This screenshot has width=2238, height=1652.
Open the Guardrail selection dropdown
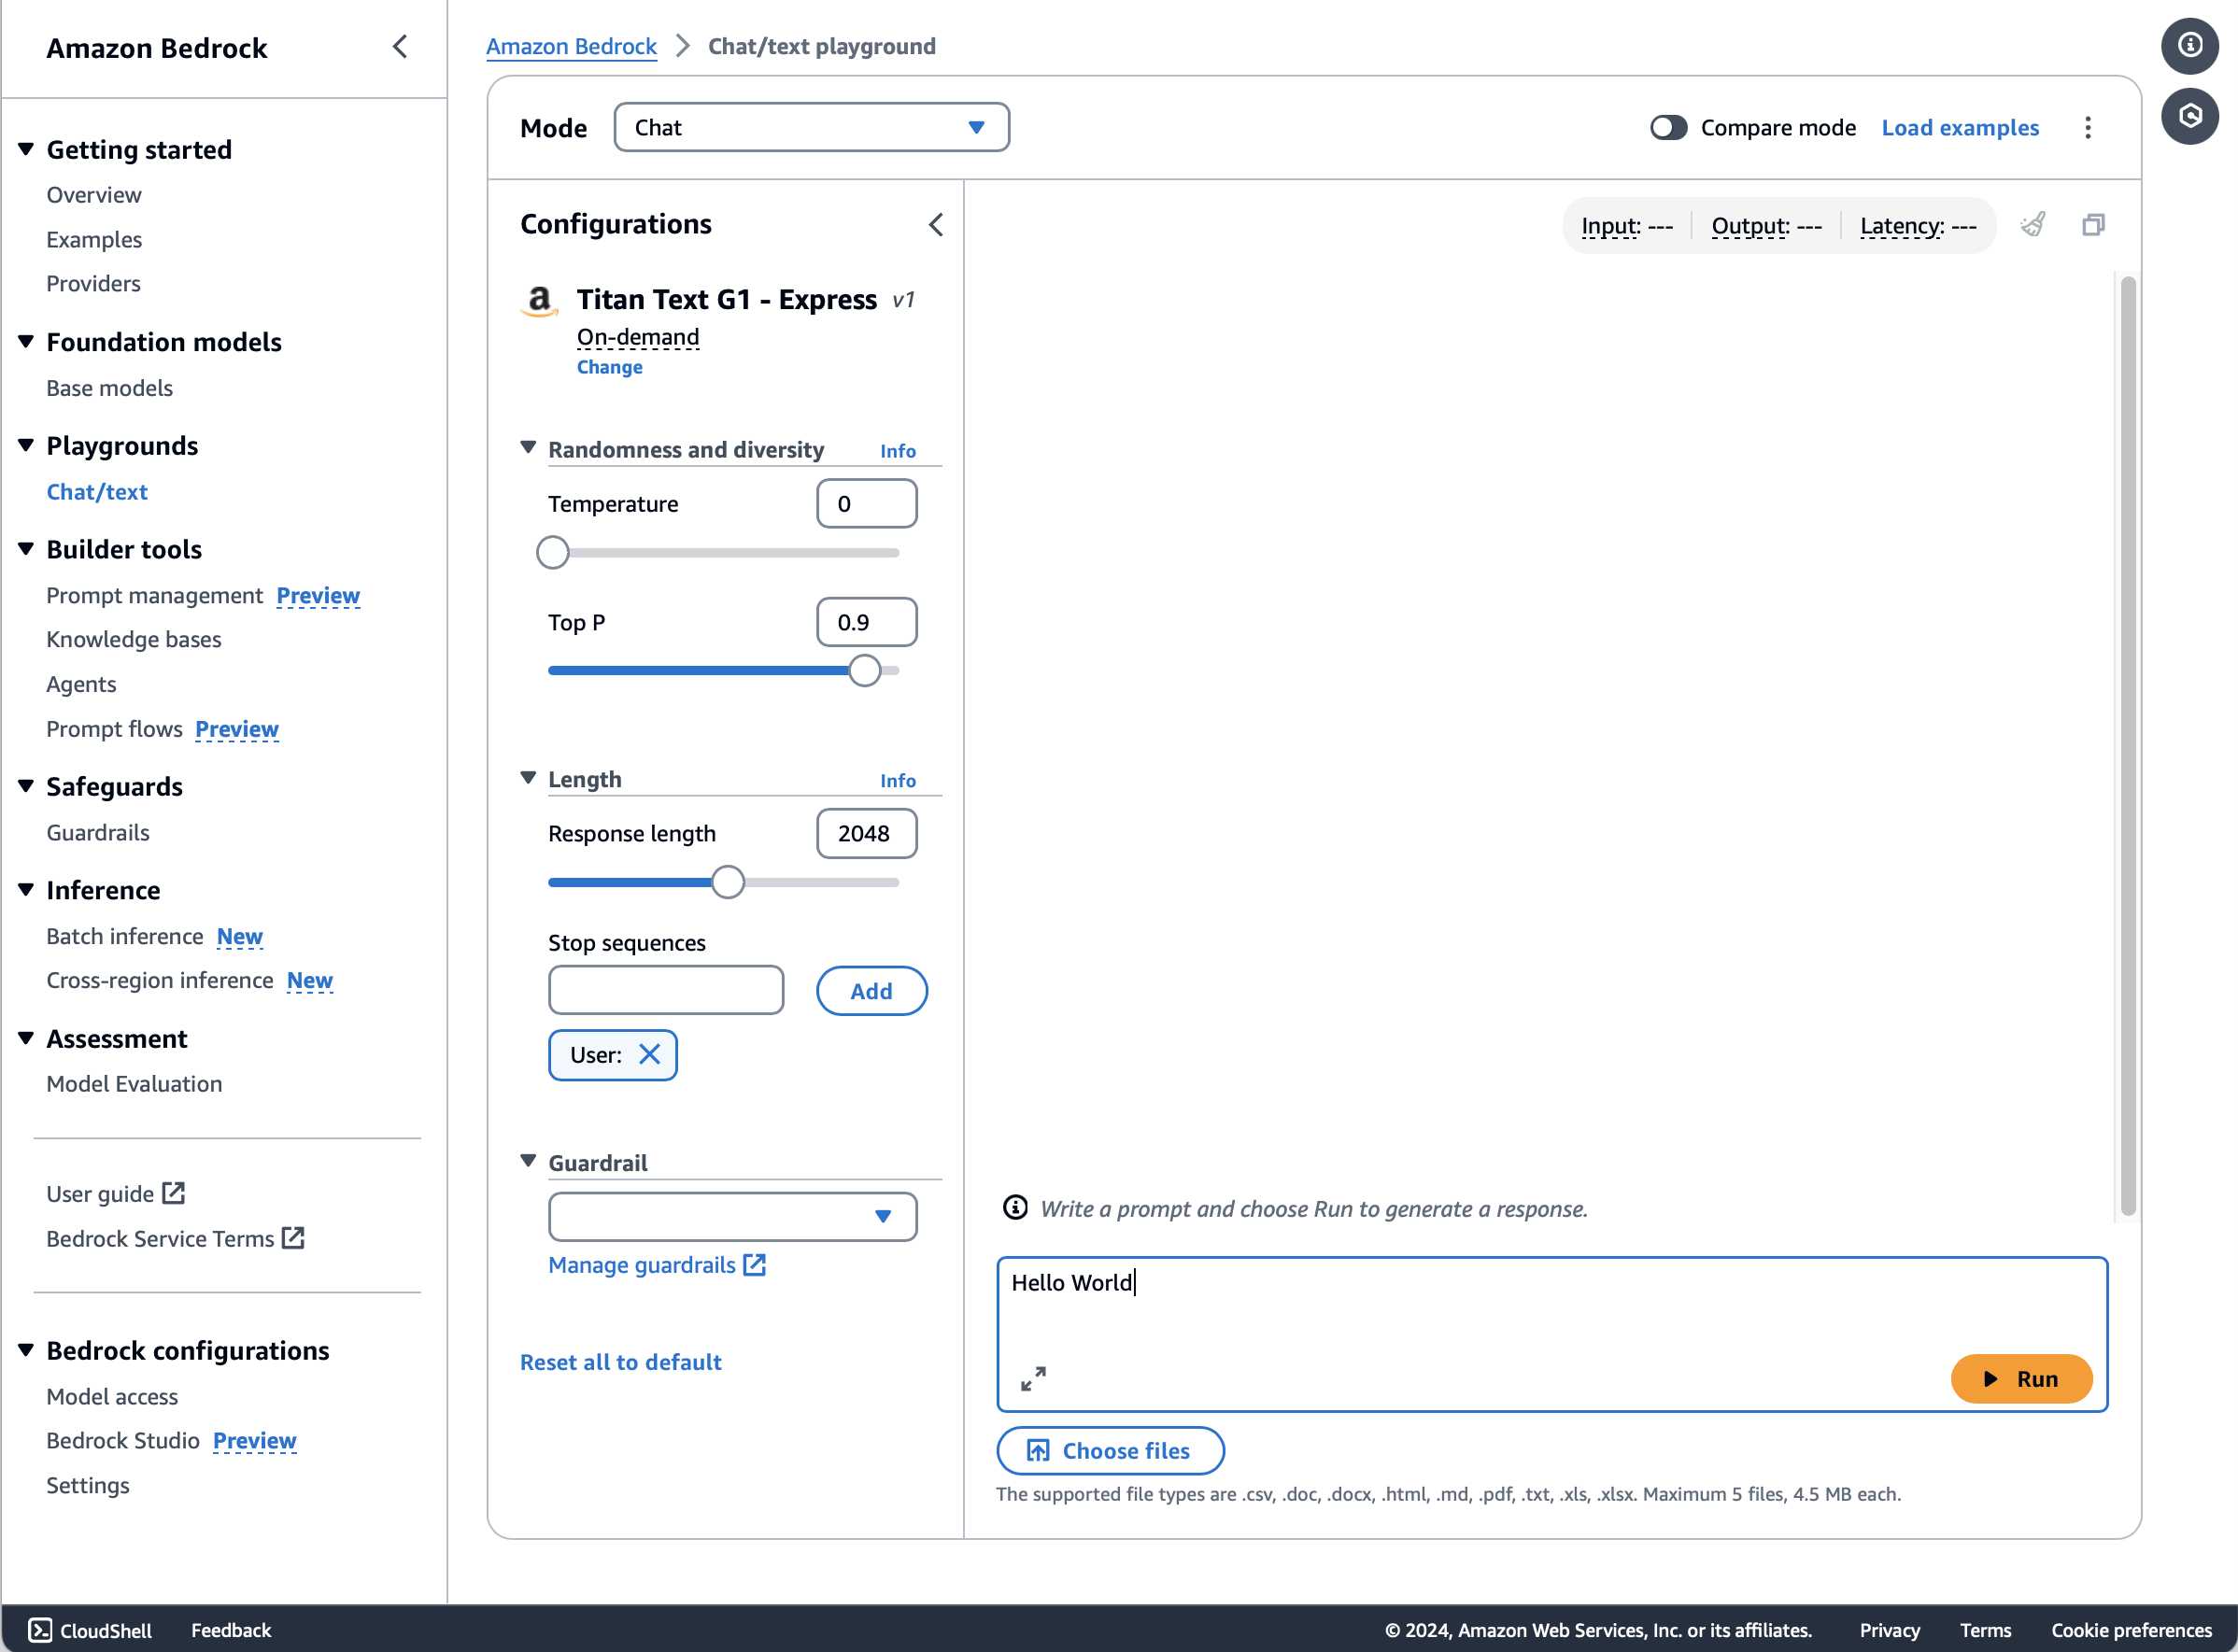pos(732,1216)
